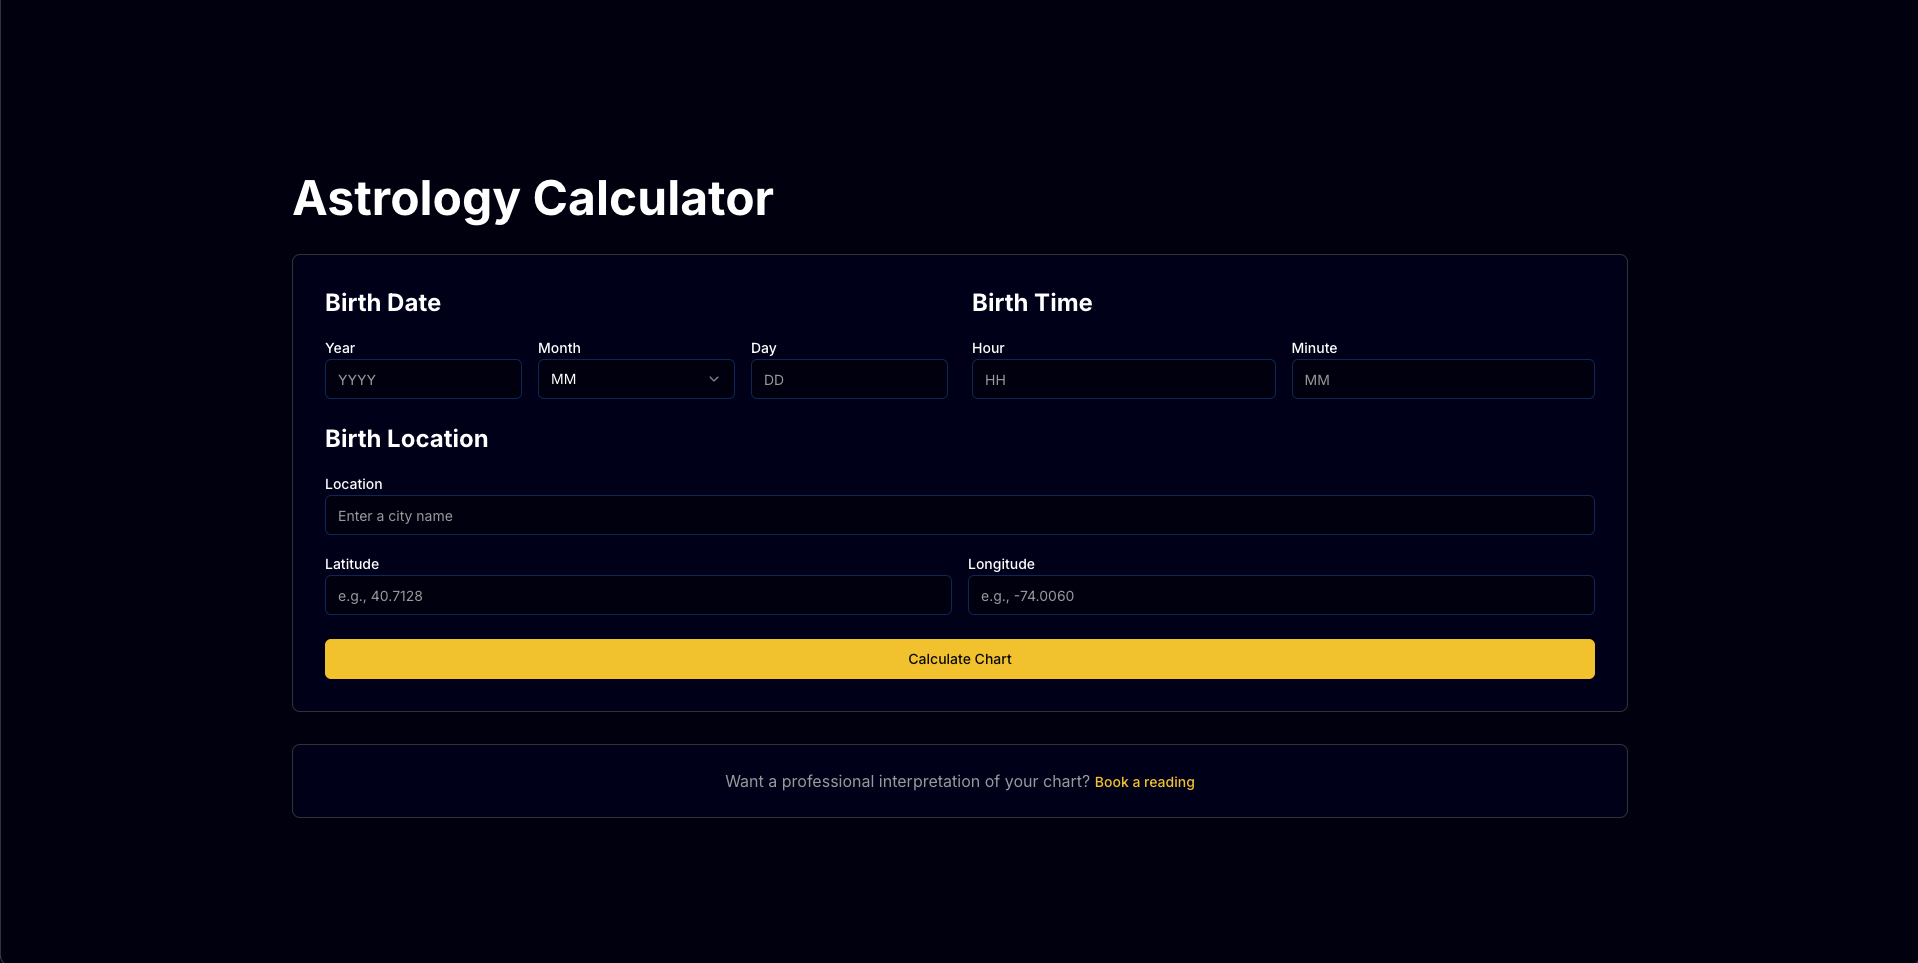Screen dimensions: 1918x963
Task: Click the Astrology Calculator page title
Action: click(x=533, y=198)
